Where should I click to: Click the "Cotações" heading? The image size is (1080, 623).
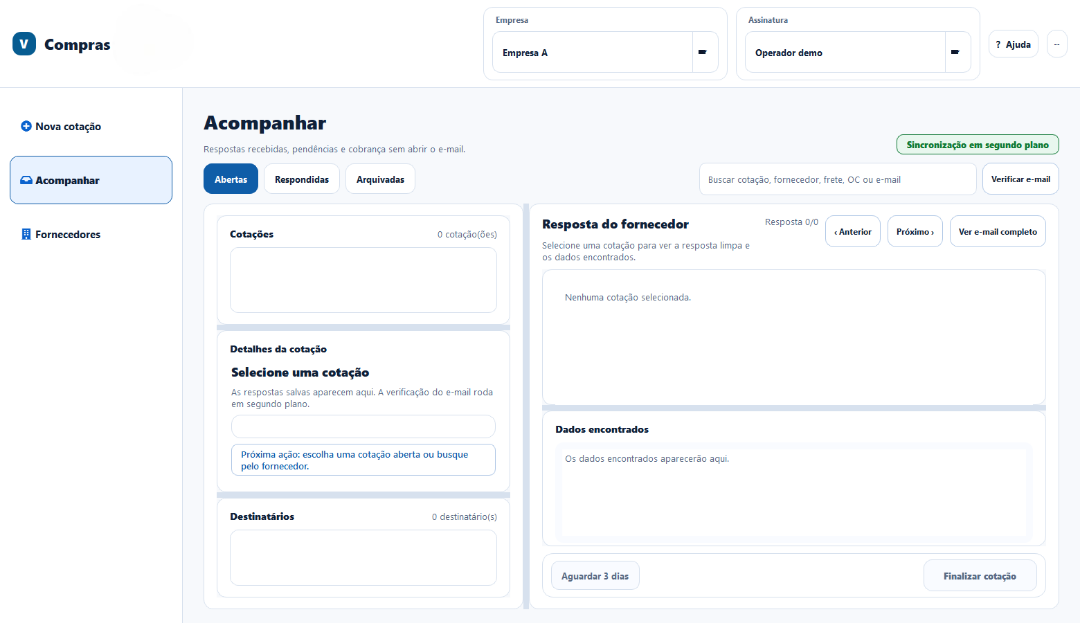point(251,234)
